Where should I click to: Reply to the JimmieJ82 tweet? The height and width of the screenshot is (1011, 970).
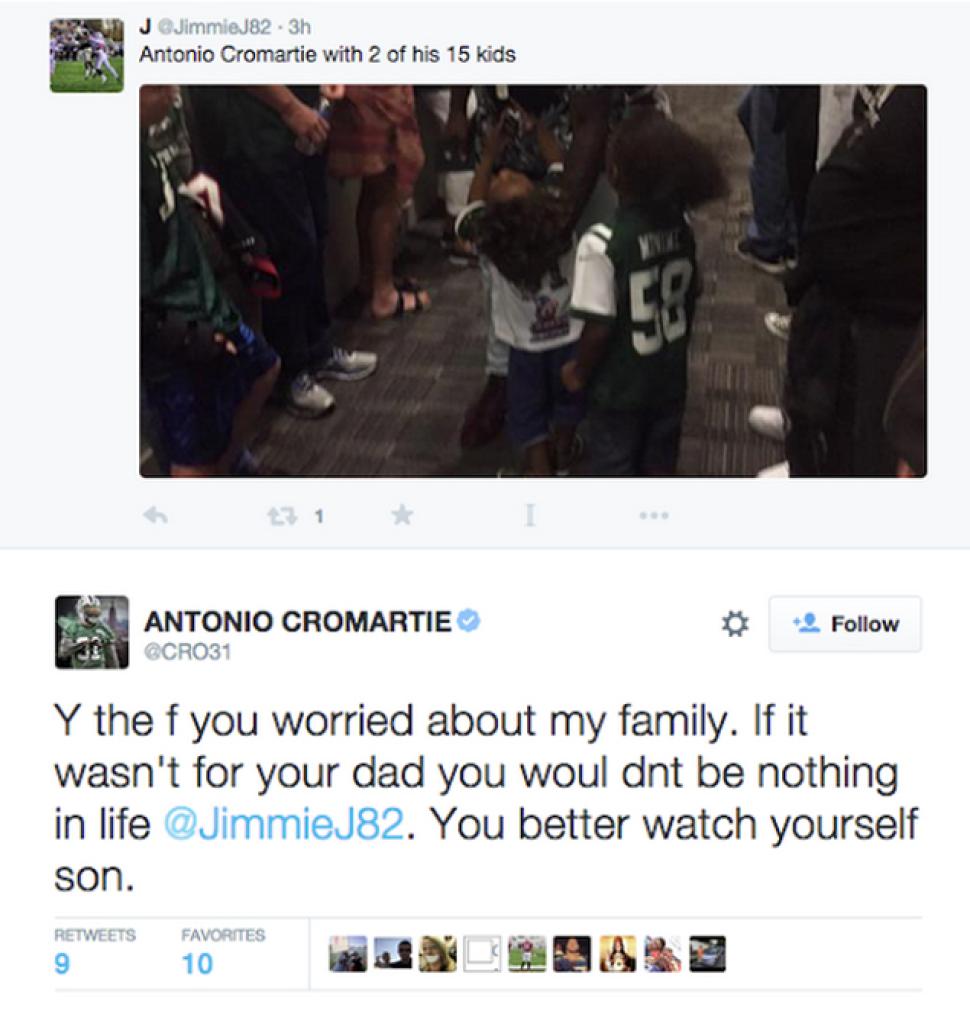coord(154,516)
